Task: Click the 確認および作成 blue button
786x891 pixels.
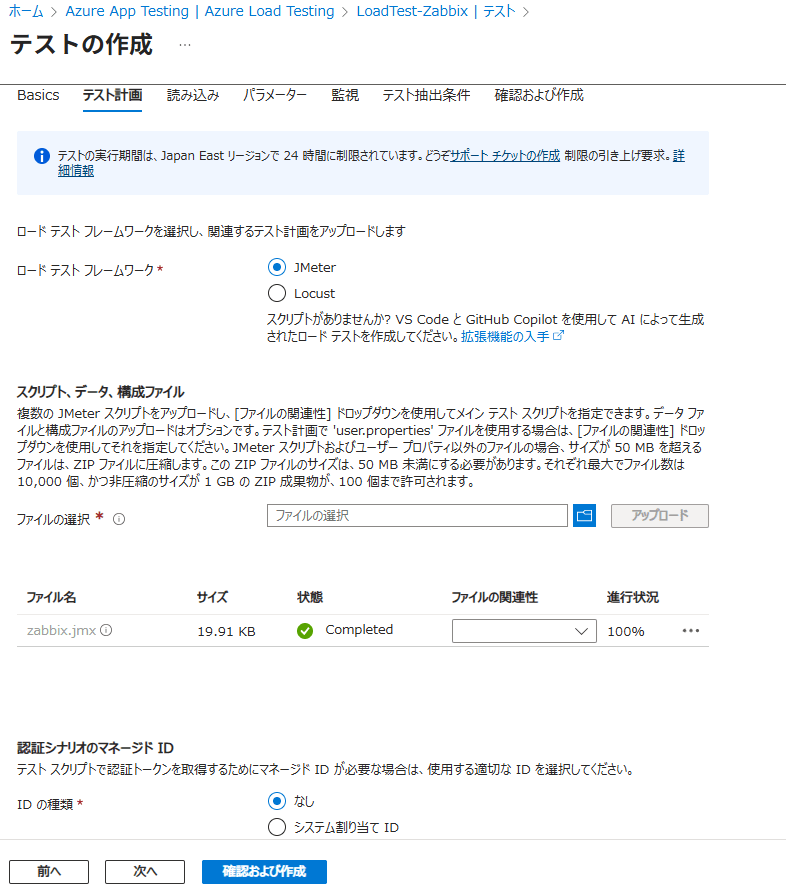Action: point(264,871)
